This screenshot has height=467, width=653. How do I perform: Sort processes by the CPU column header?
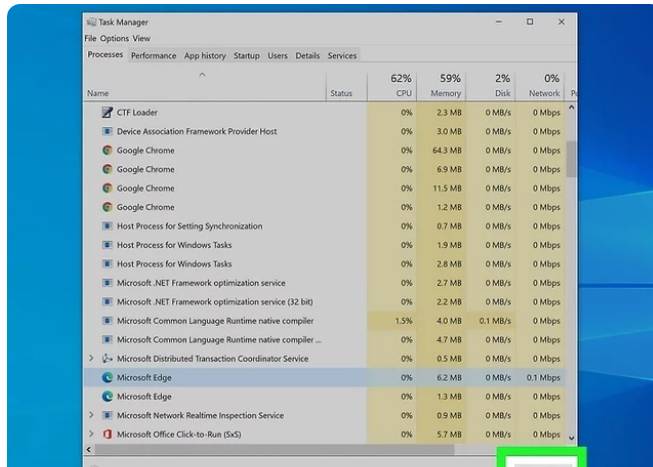click(x=401, y=86)
